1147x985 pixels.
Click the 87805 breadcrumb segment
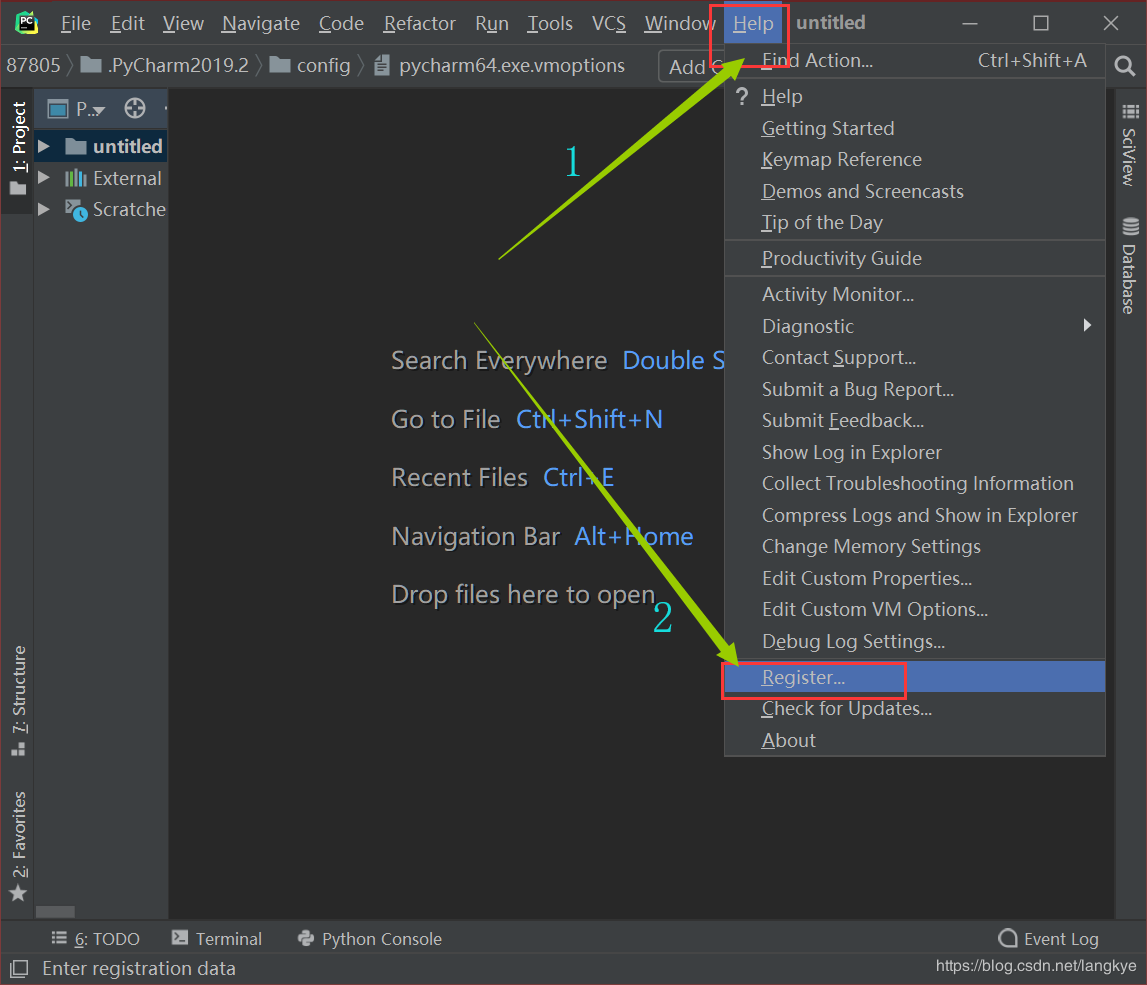33,65
